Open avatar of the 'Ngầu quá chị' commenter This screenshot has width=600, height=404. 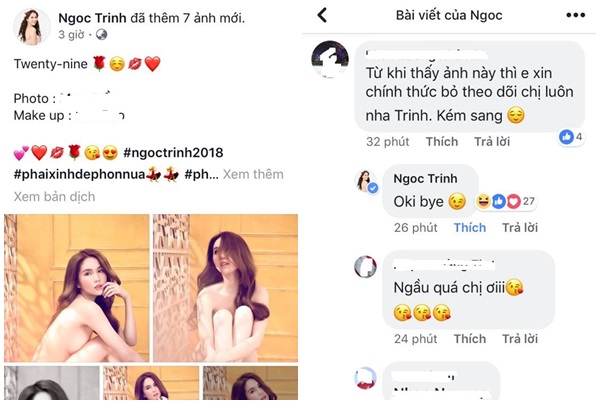[366, 266]
